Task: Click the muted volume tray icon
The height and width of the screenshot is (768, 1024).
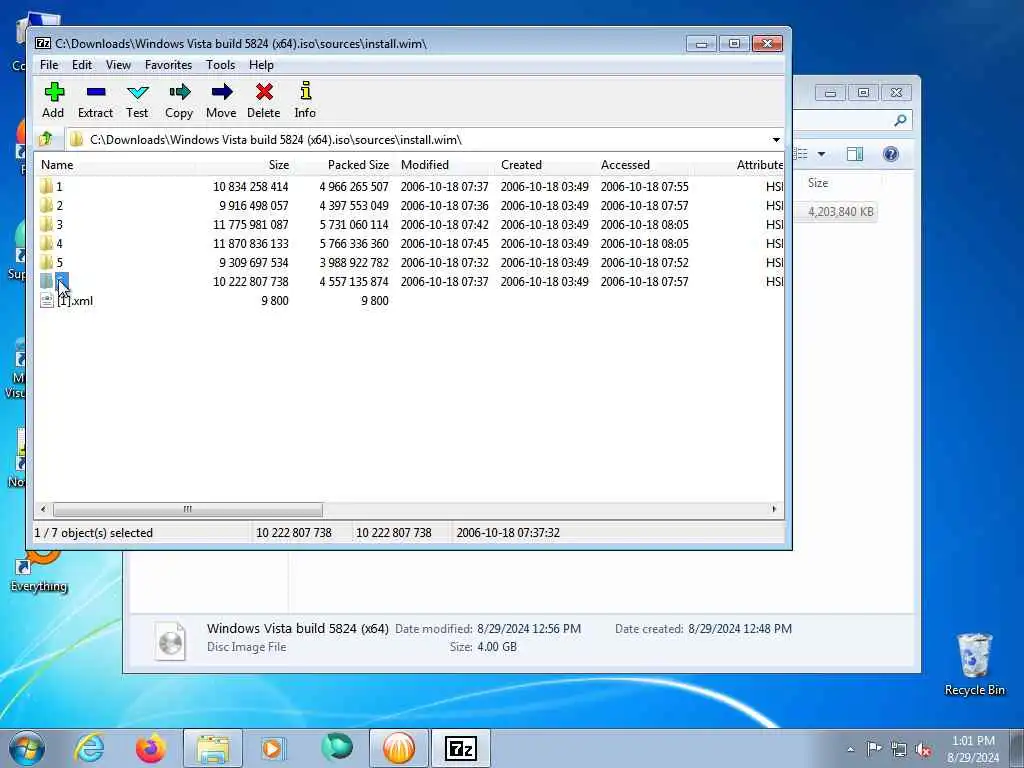Action: coord(923,750)
